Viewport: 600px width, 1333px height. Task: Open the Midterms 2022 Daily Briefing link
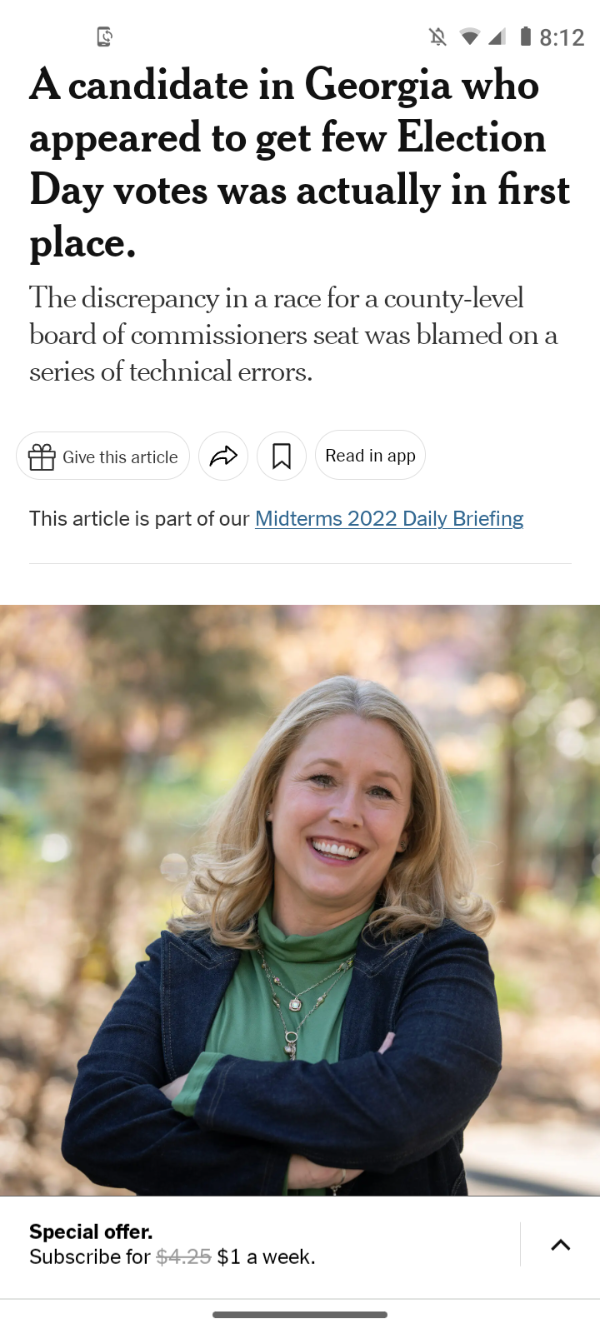point(389,518)
